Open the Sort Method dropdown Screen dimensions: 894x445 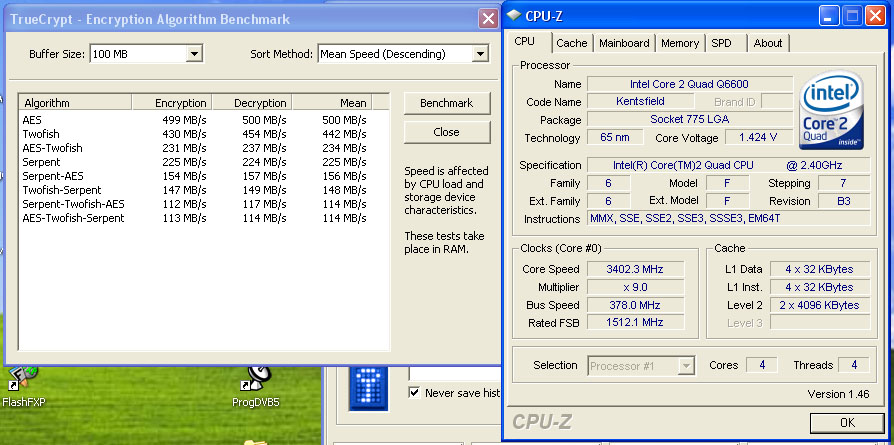click(x=481, y=54)
